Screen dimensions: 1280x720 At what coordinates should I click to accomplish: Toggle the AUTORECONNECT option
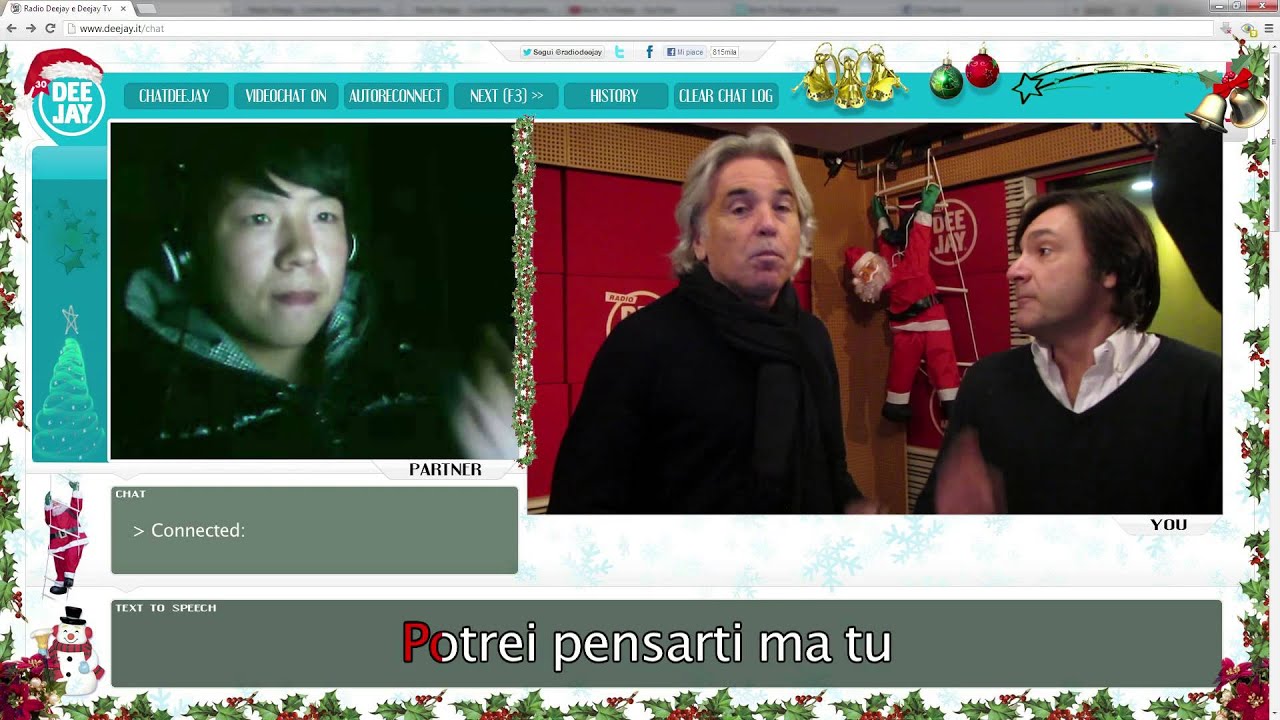pyautogui.click(x=395, y=96)
